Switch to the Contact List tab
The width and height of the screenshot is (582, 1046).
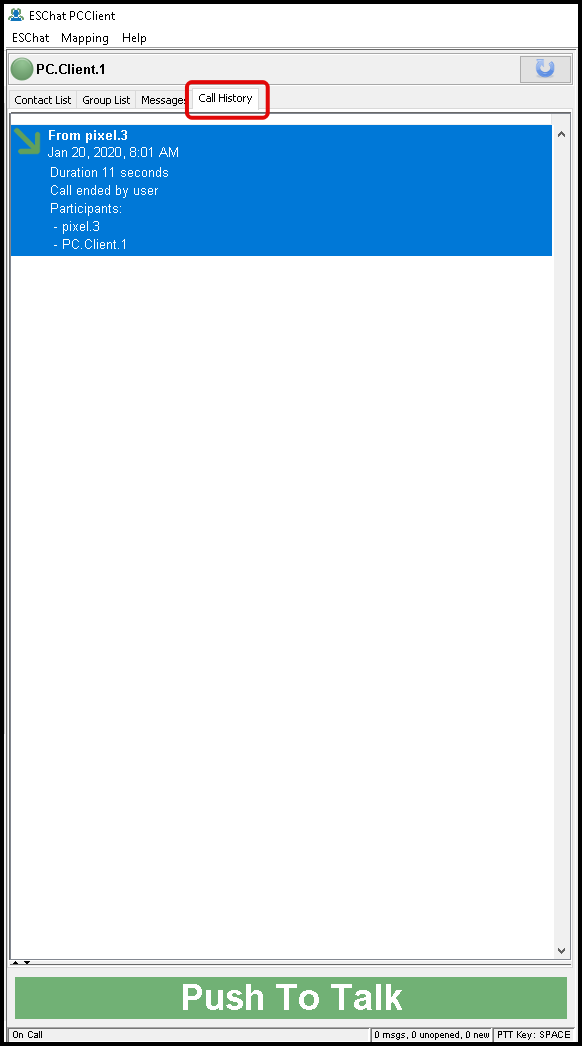(x=43, y=100)
